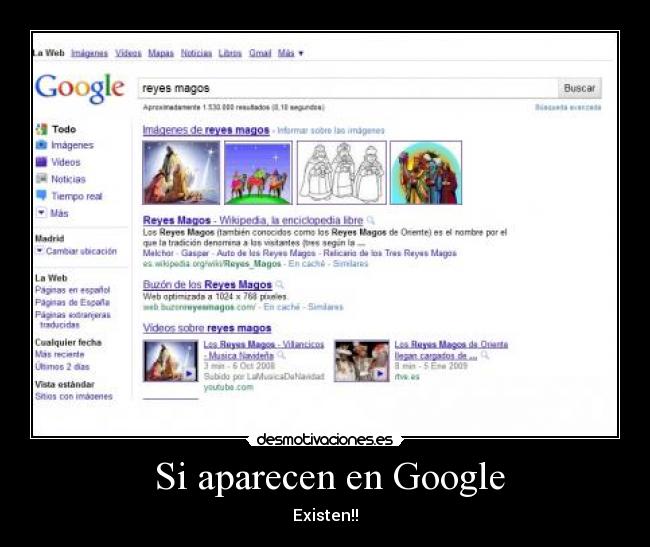
Task: Open the black and white kings drawing thumbnail
Action: click(x=342, y=172)
